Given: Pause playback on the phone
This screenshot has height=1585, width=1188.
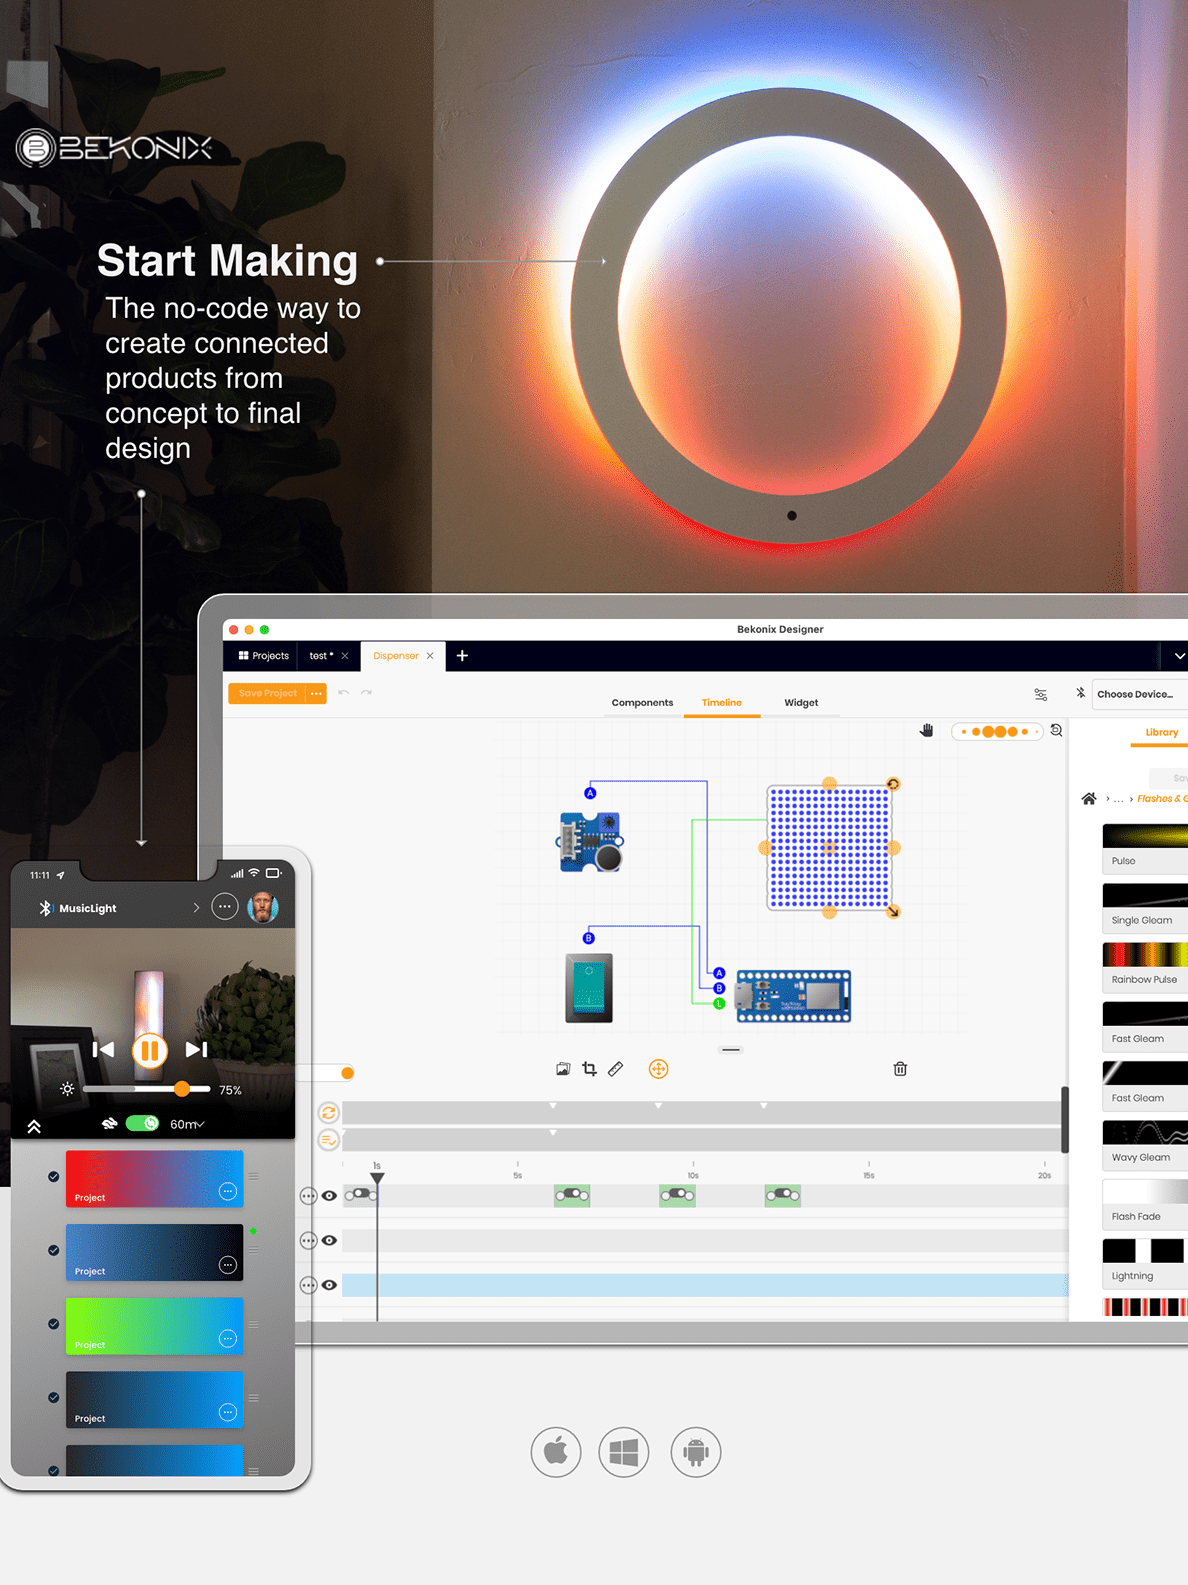Looking at the screenshot, I should click(x=150, y=1050).
